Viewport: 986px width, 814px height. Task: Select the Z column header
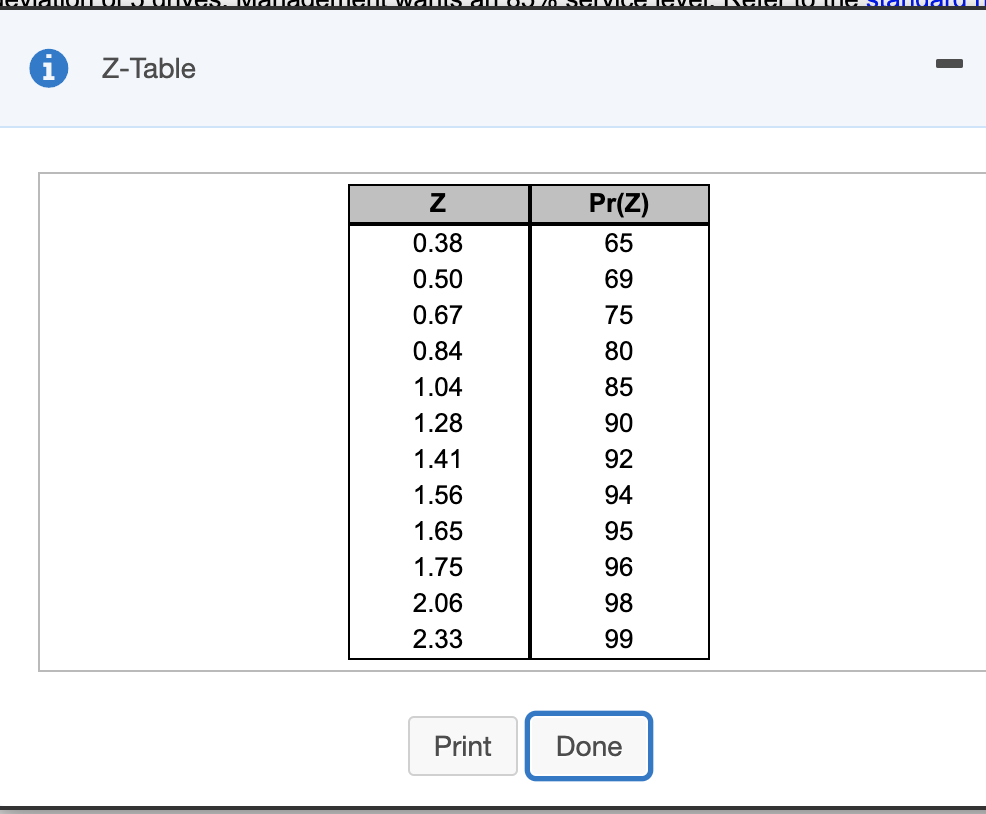[x=438, y=203]
